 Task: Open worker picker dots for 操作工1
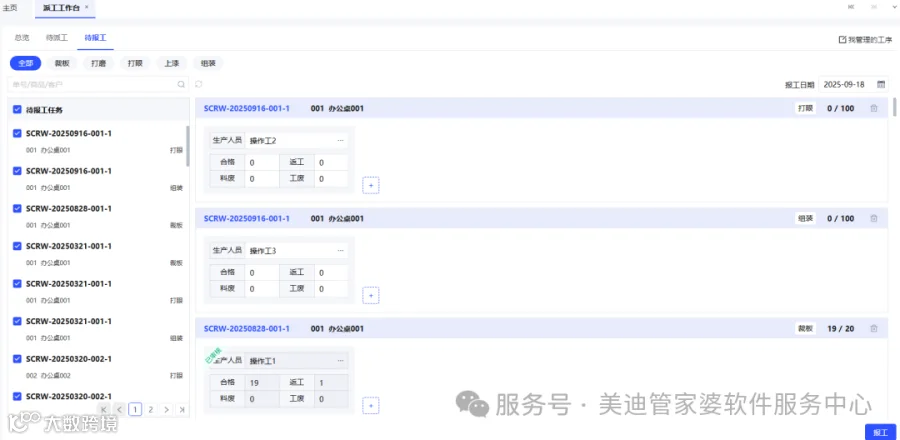pos(340,361)
